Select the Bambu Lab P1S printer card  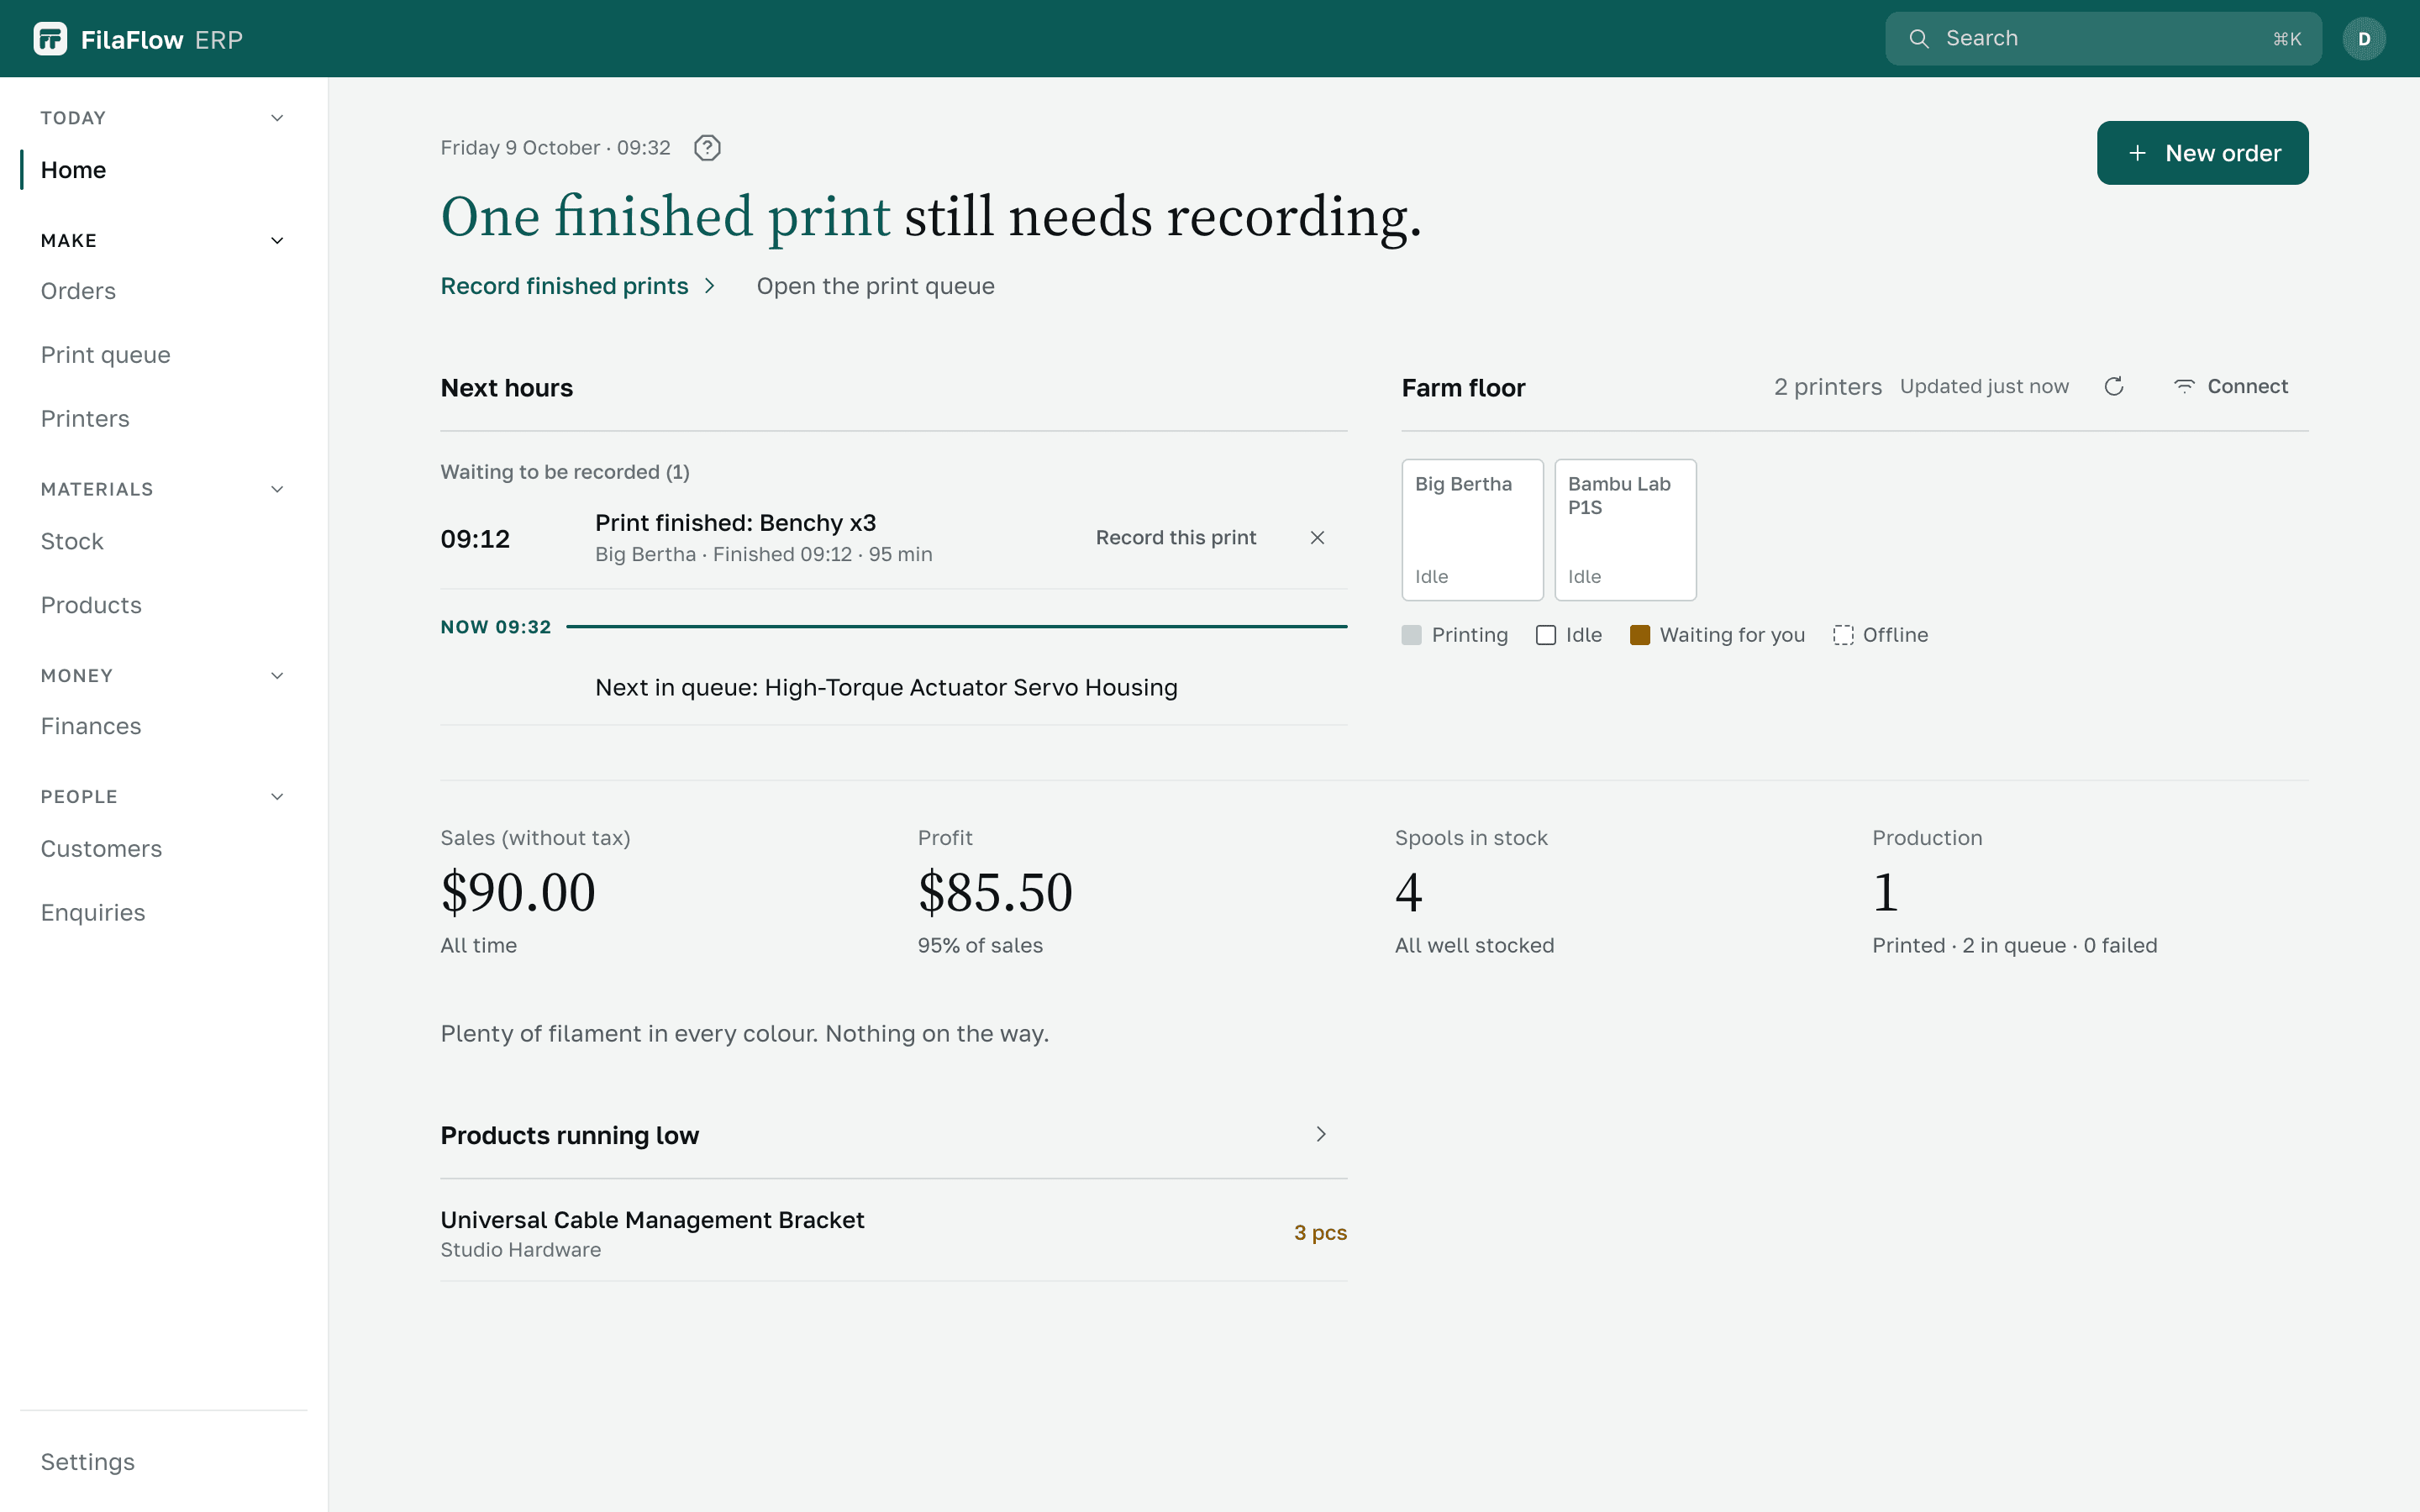(1625, 530)
